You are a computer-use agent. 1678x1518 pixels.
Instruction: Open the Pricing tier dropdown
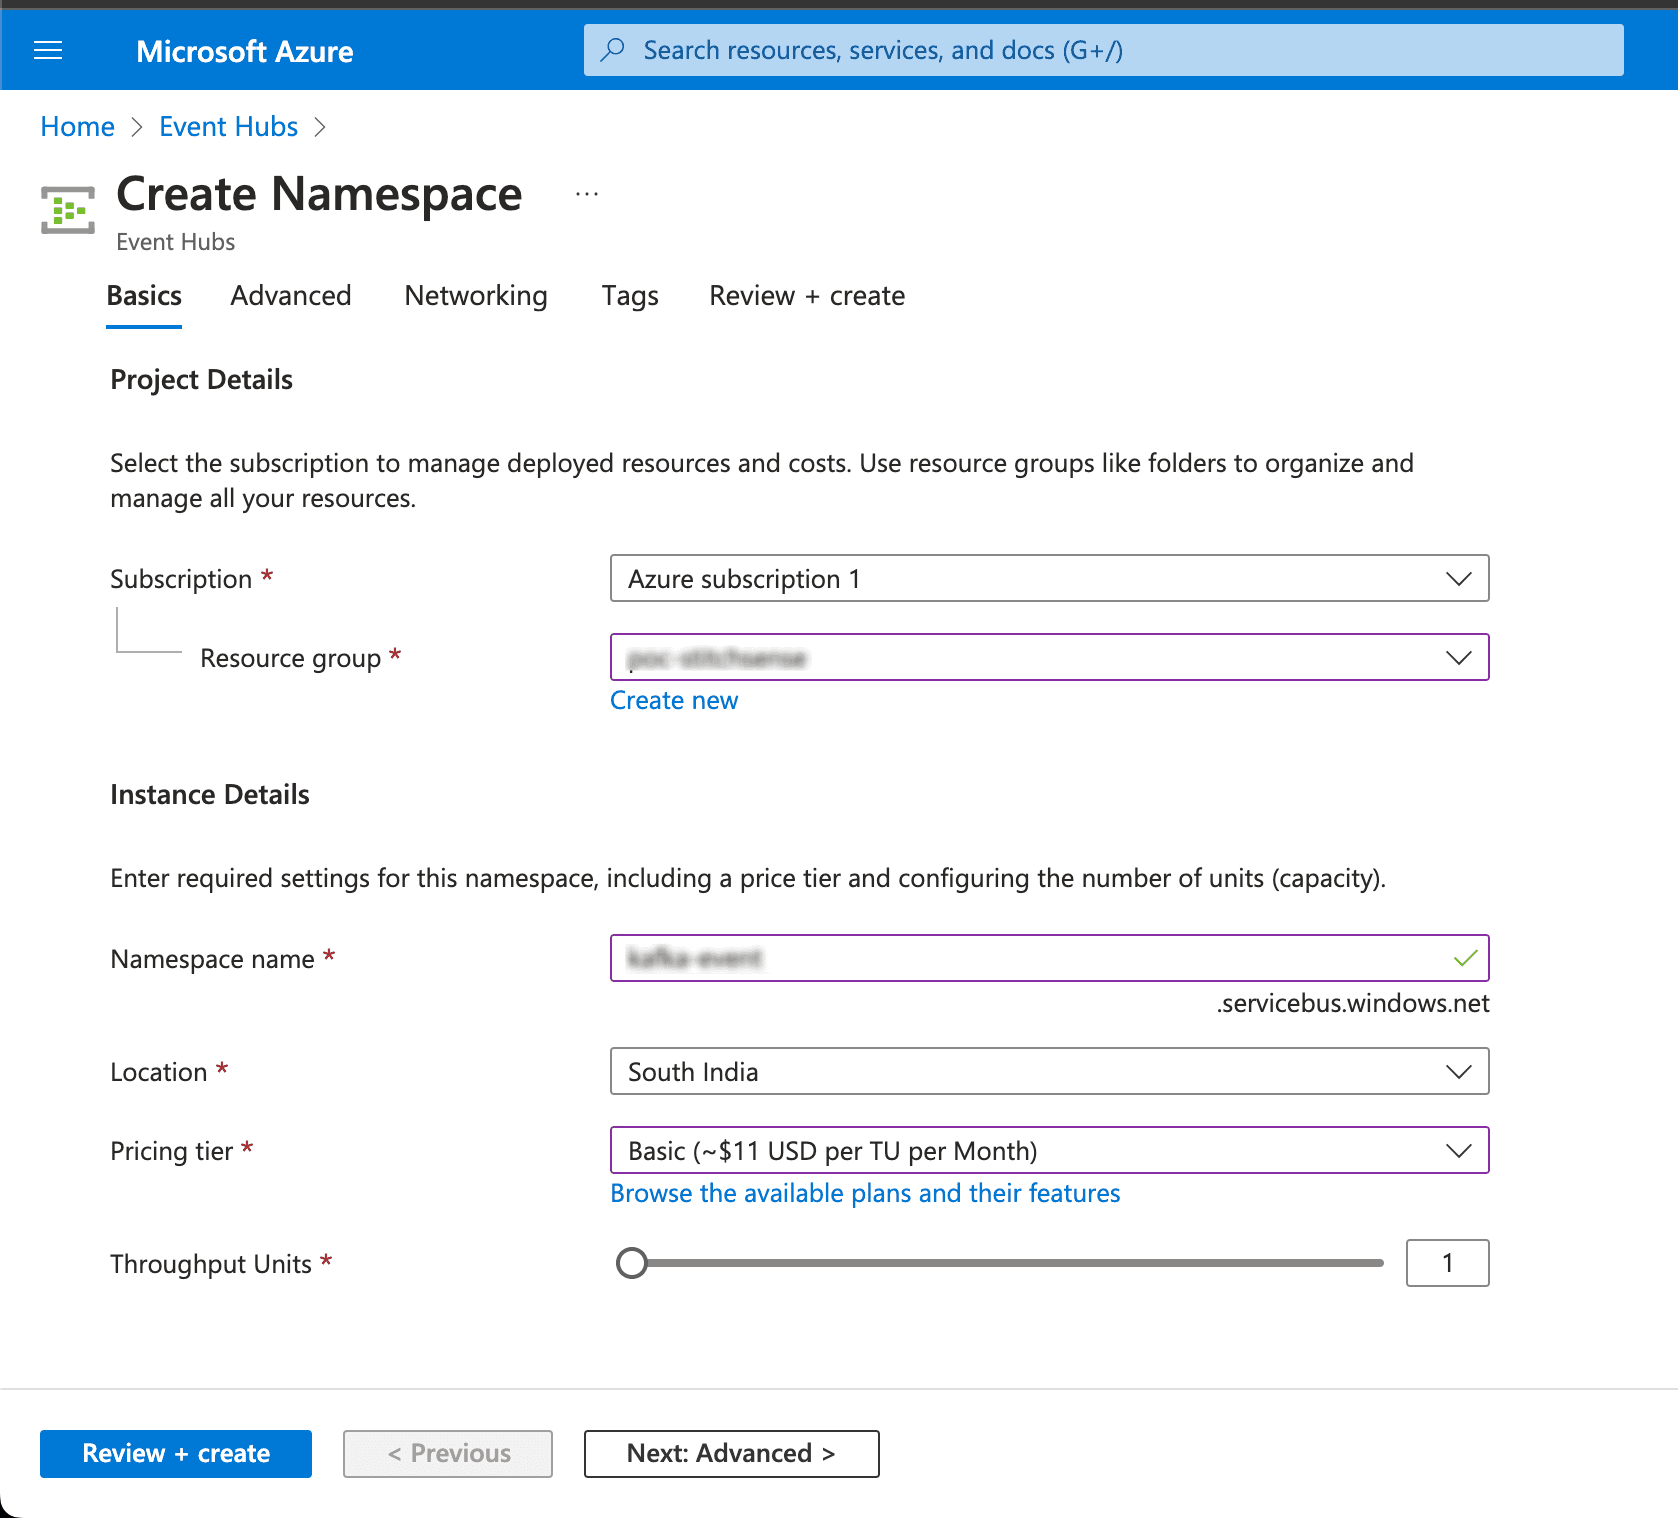click(x=1049, y=1150)
